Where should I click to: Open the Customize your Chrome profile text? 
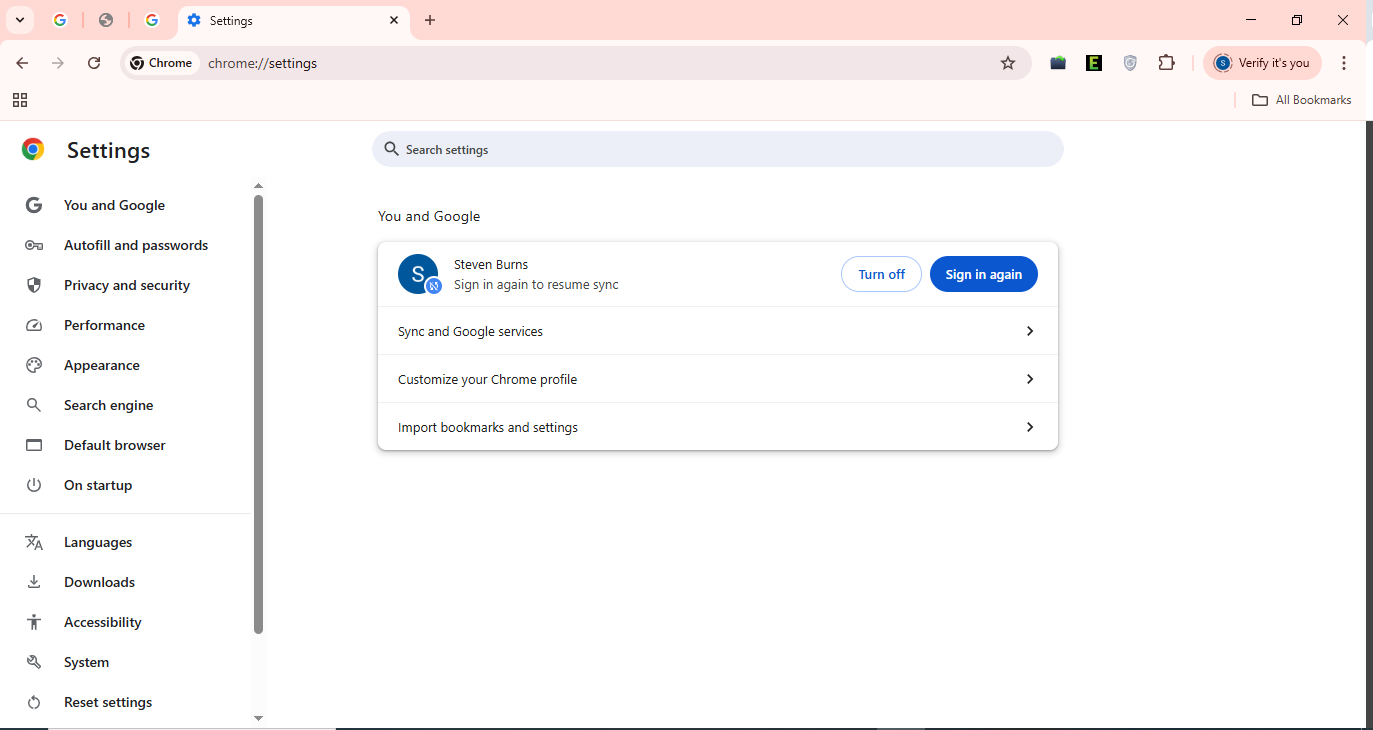tap(487, 379)
